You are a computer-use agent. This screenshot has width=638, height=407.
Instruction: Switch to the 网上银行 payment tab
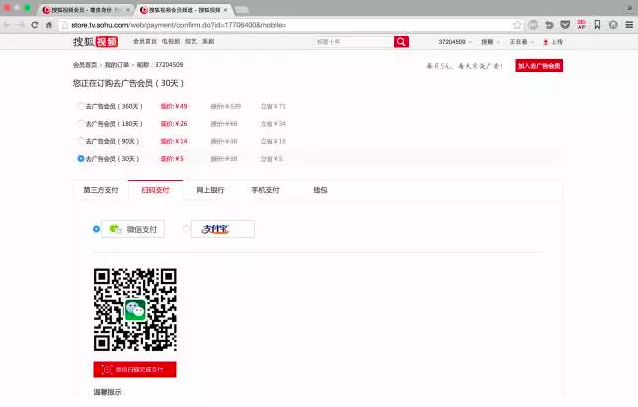click(210, 190)
